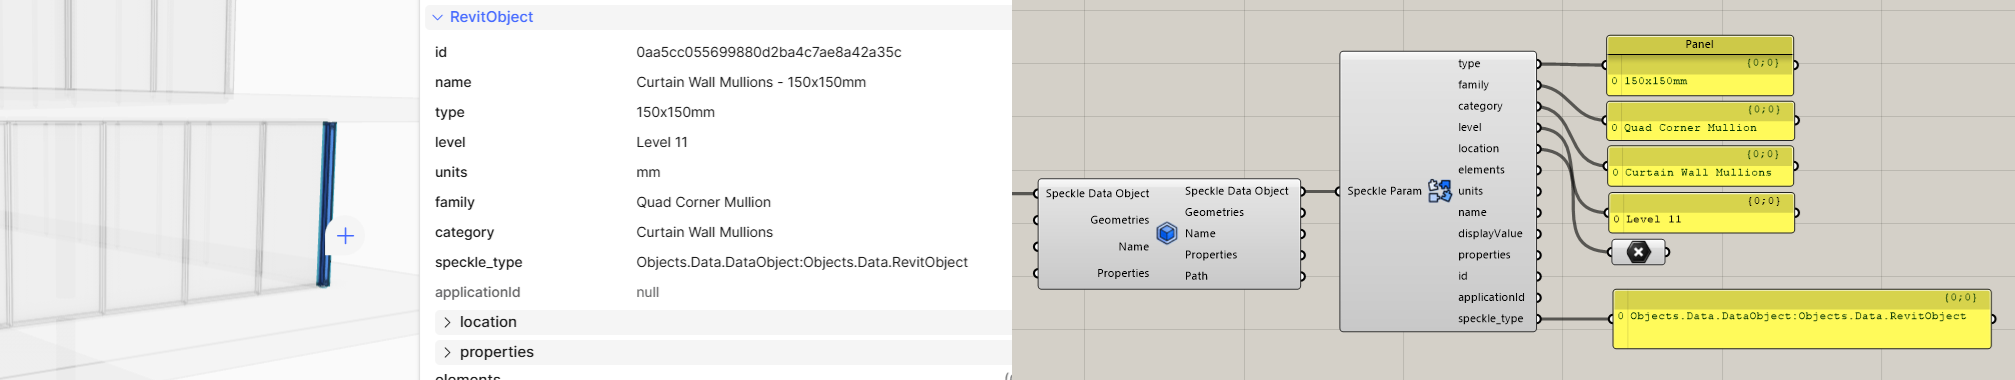Select the units value mm
2015x380 pixels.
[x=648, y=172]
